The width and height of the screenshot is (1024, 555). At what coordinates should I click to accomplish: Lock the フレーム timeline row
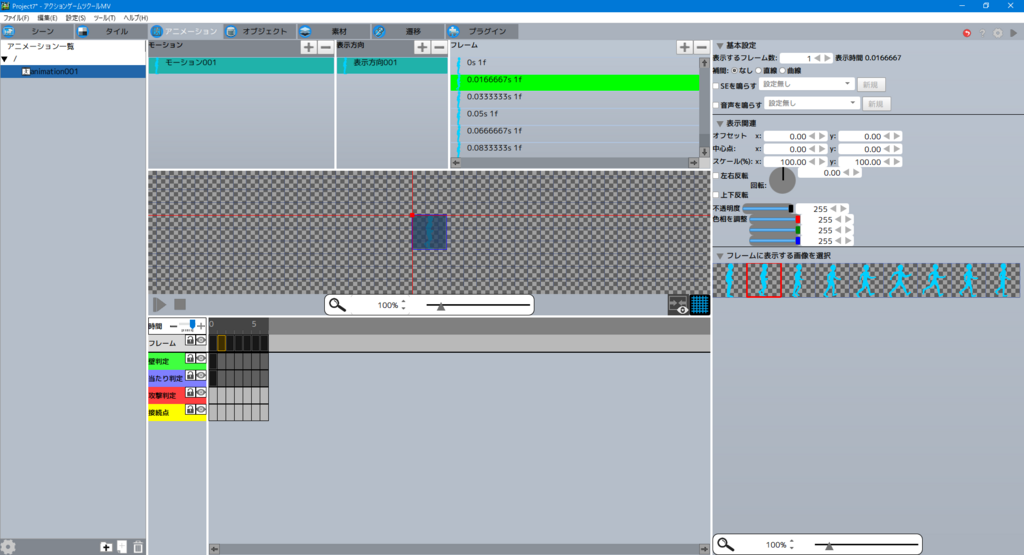[190, 340]
